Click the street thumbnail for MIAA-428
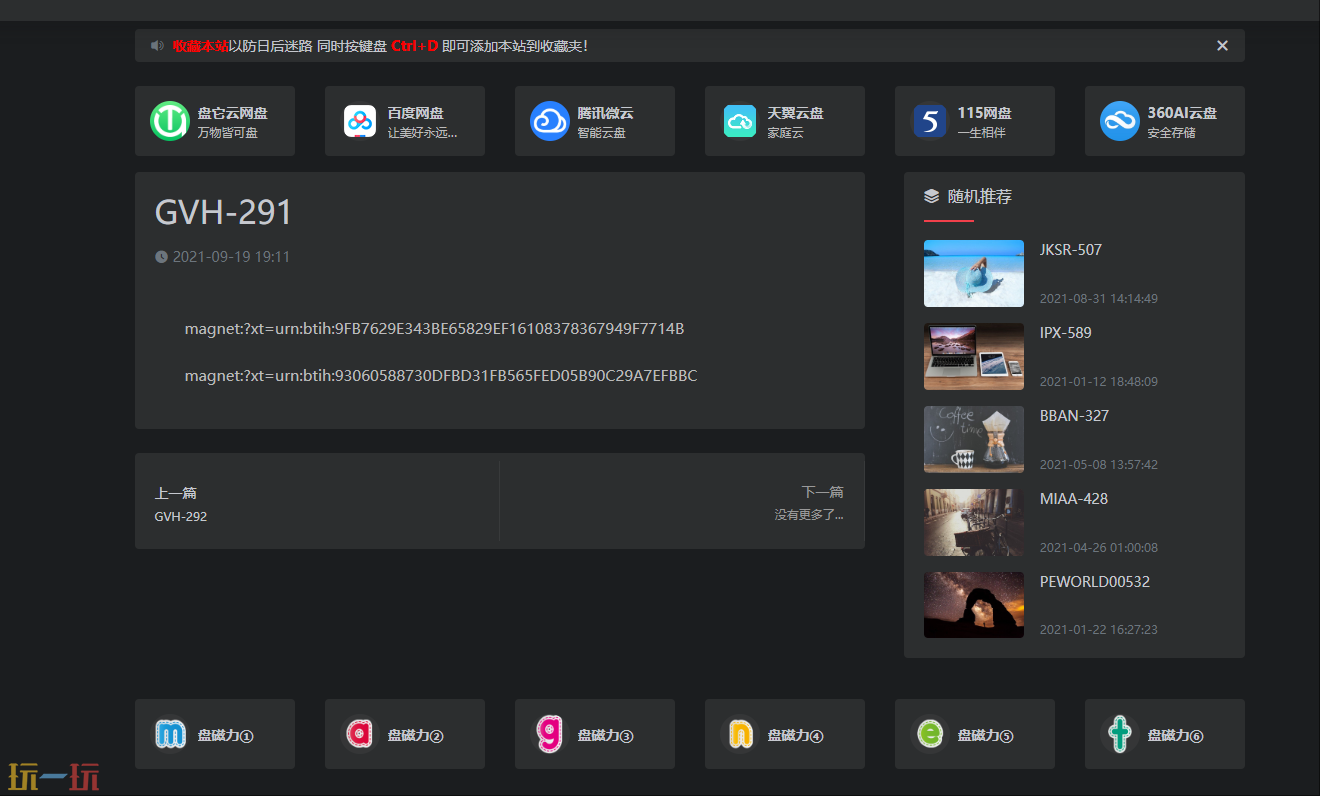Image resolution: width=1320 pixels, height=796 pixels. [974, 522]
